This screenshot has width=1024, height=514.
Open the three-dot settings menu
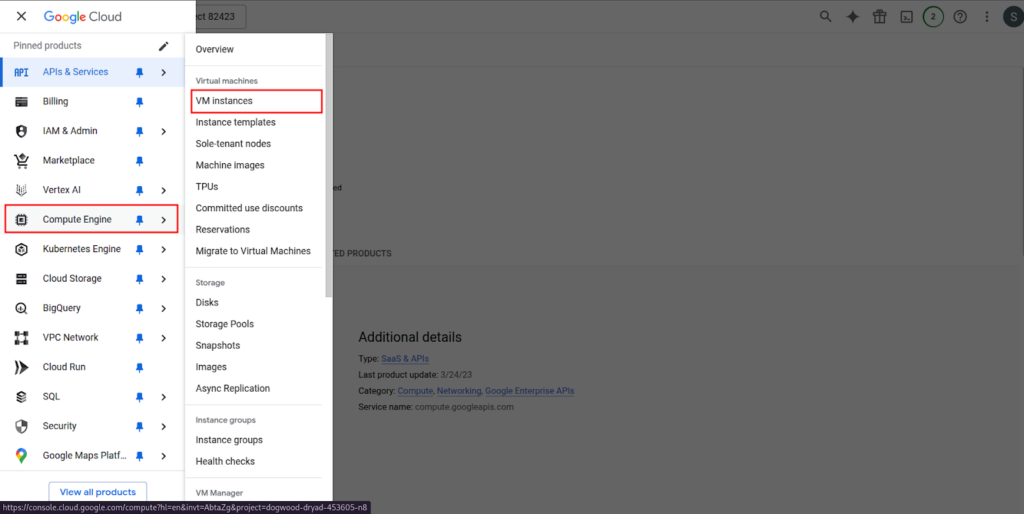(987, 17)
